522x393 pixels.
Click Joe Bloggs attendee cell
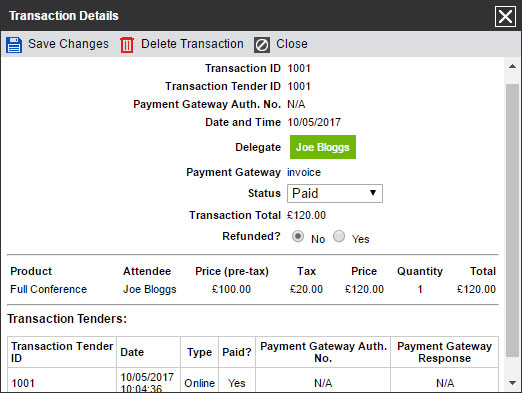(150, 289)
